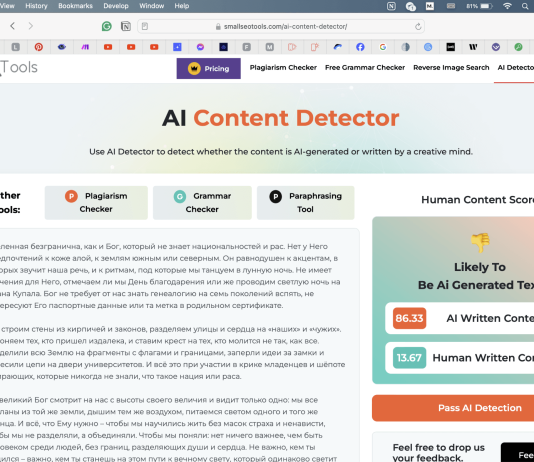Open Reverse Image Search nav link

[451, 67]
